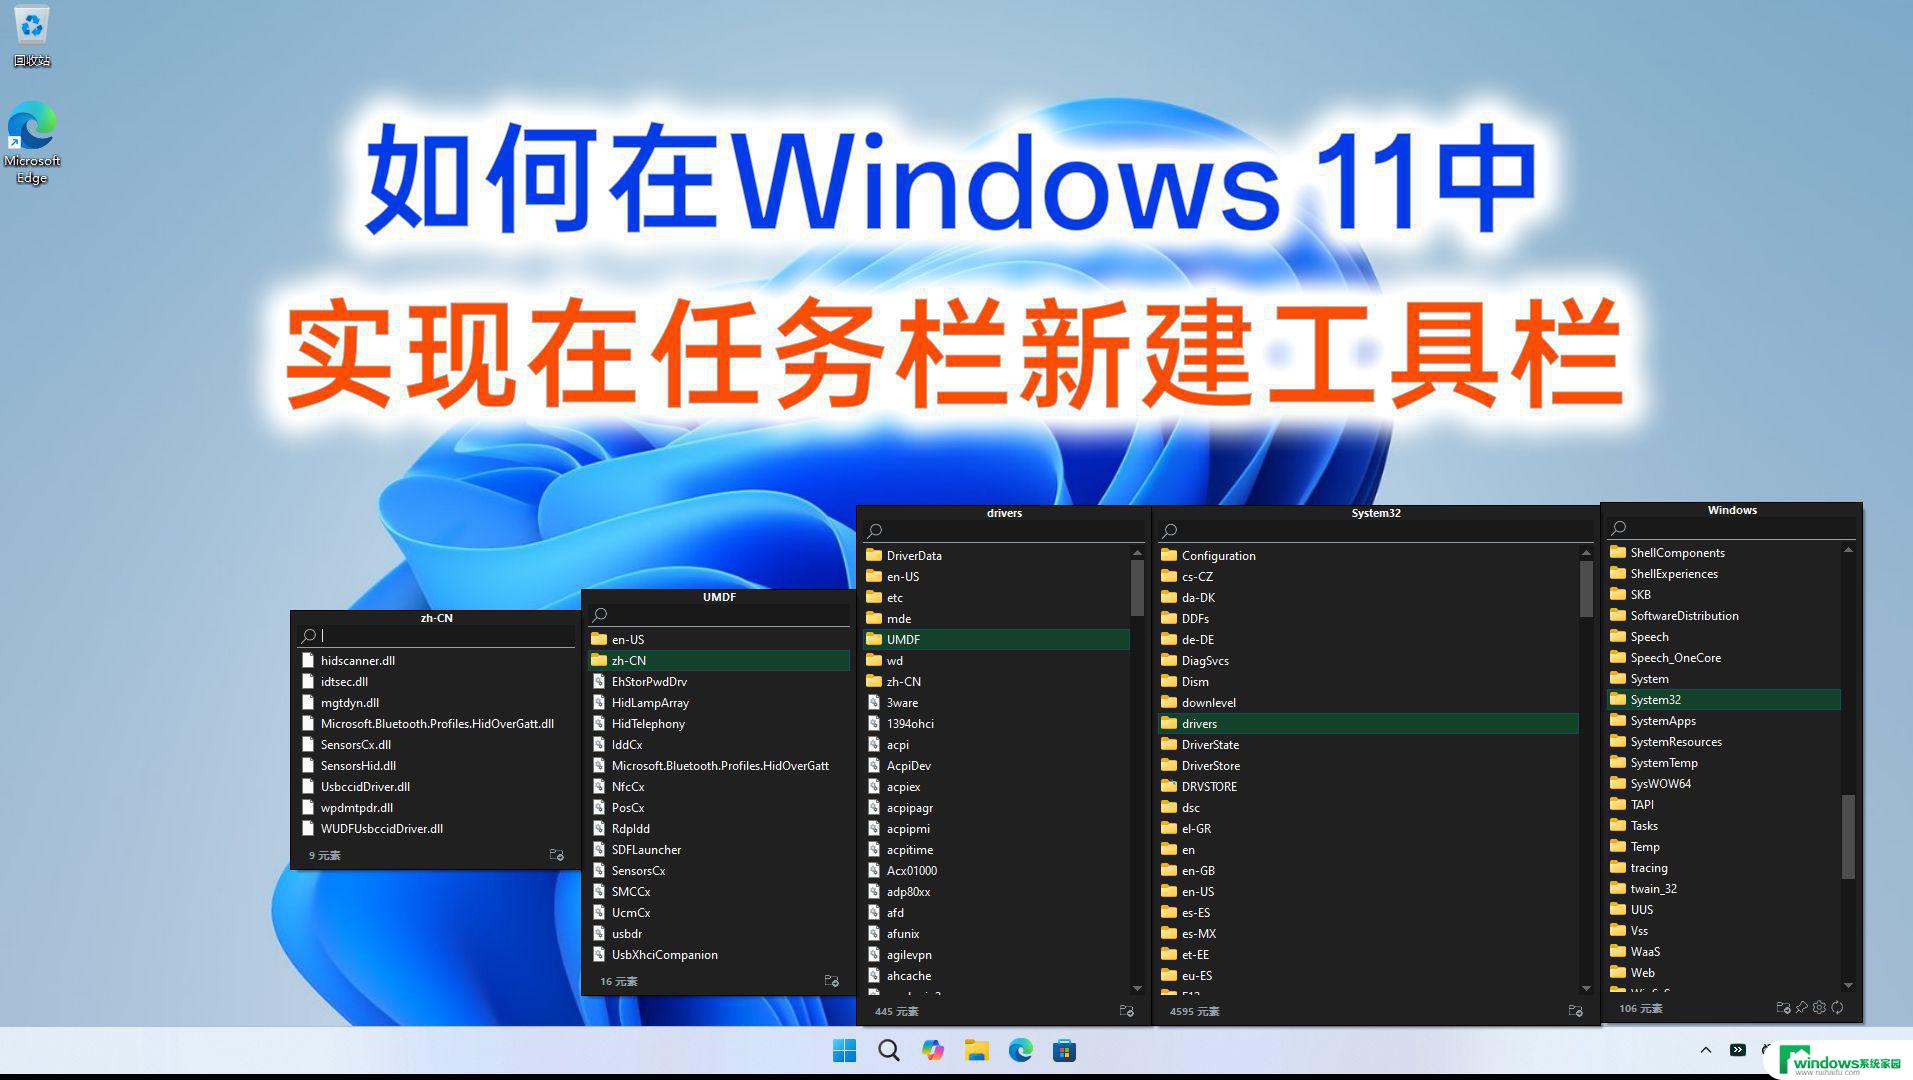1913x1080 pixels.
Task: Click the double-arrow toolbar tray icon
Action: click(x=1738, y=1050)
